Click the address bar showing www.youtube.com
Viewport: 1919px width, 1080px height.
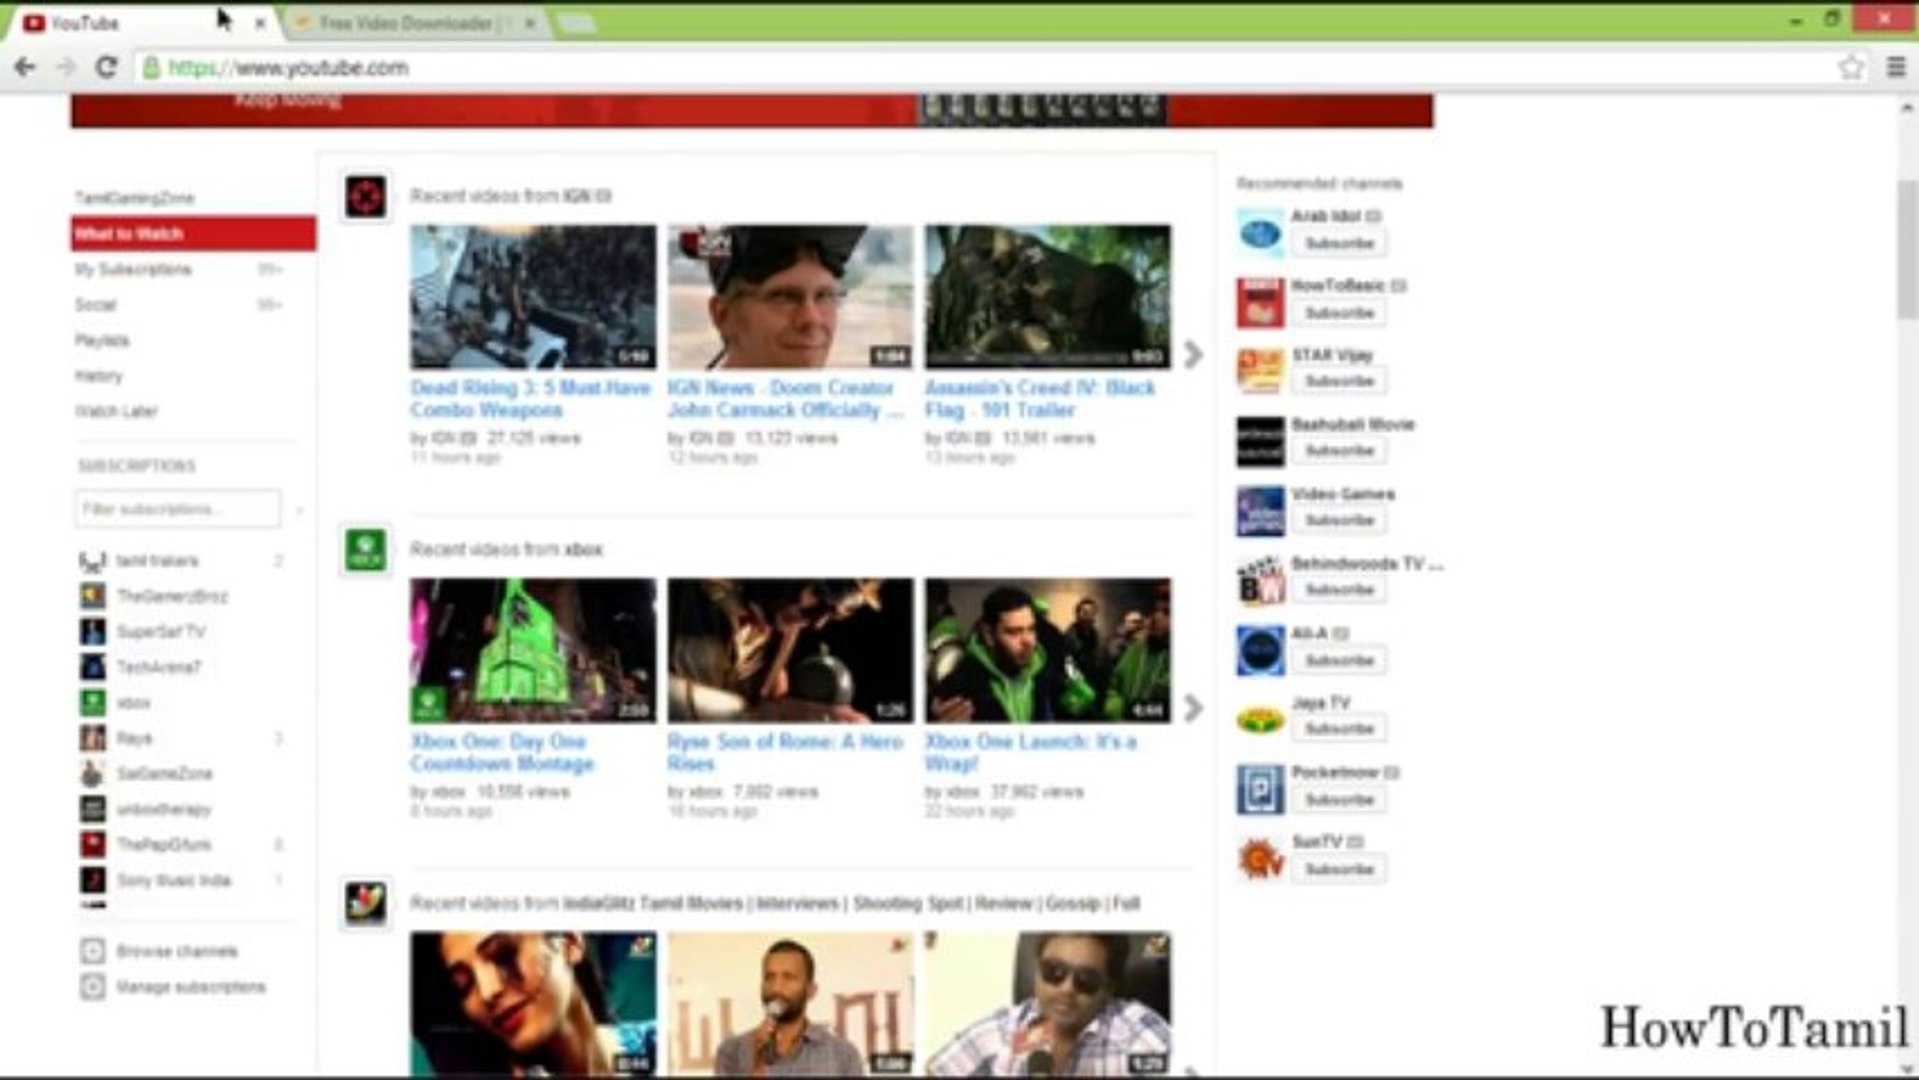coord(985,67)
